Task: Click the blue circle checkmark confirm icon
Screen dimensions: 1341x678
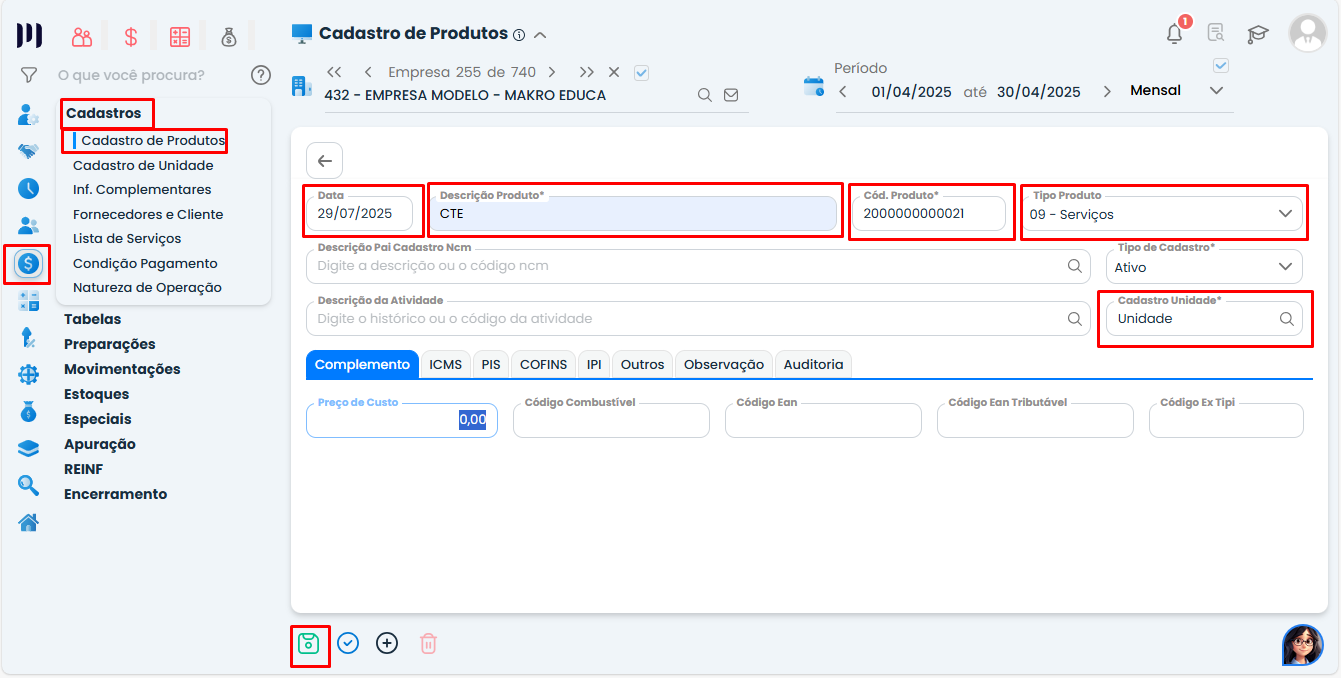Action: click(348, 644)
